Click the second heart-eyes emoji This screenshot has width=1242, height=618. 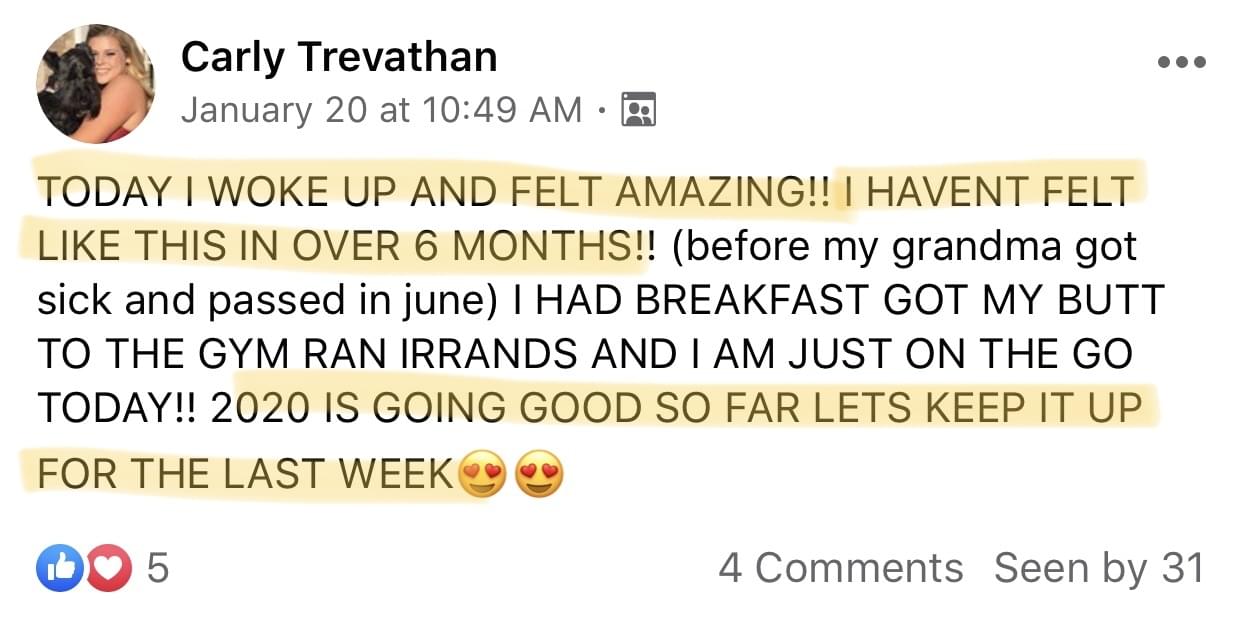tap(538, 475)
